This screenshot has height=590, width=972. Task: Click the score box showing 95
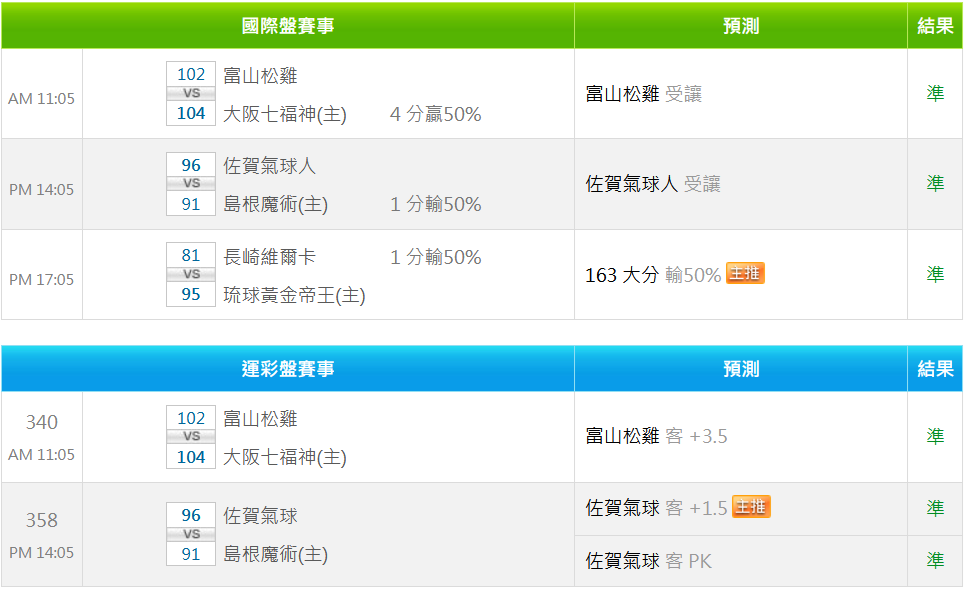[x=191, y=294]
